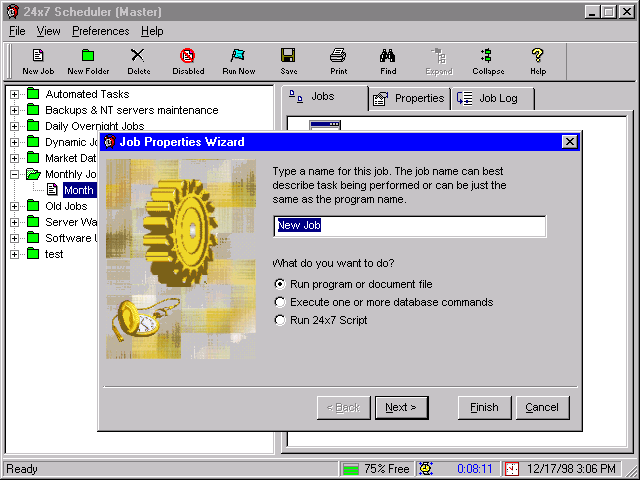640x480 pixels.
Task: Switch to the Properties tab
Action: tap(409, 98)
